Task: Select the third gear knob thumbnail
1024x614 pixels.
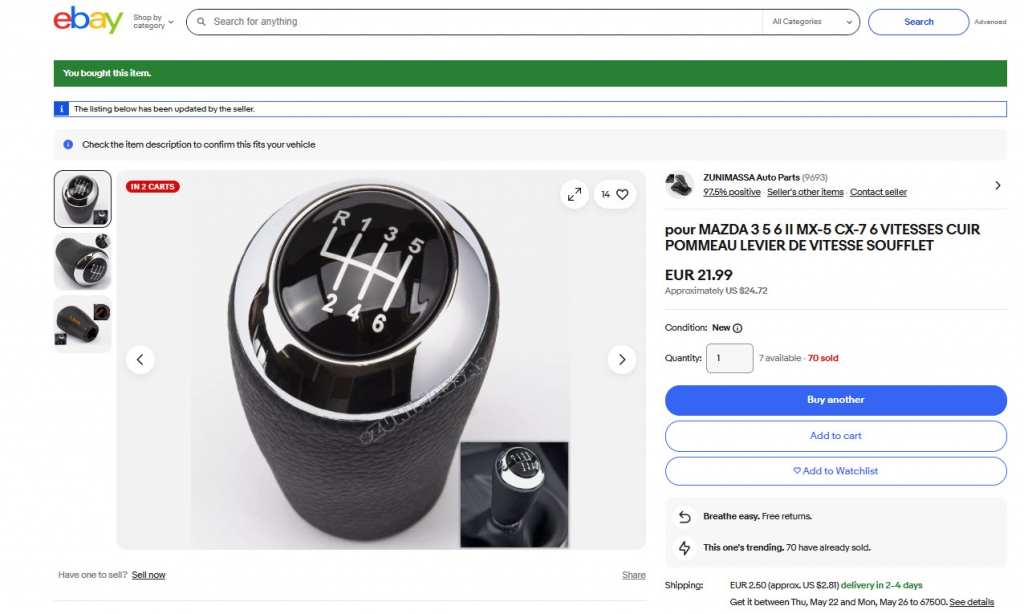Action: [x=82, y=324]
